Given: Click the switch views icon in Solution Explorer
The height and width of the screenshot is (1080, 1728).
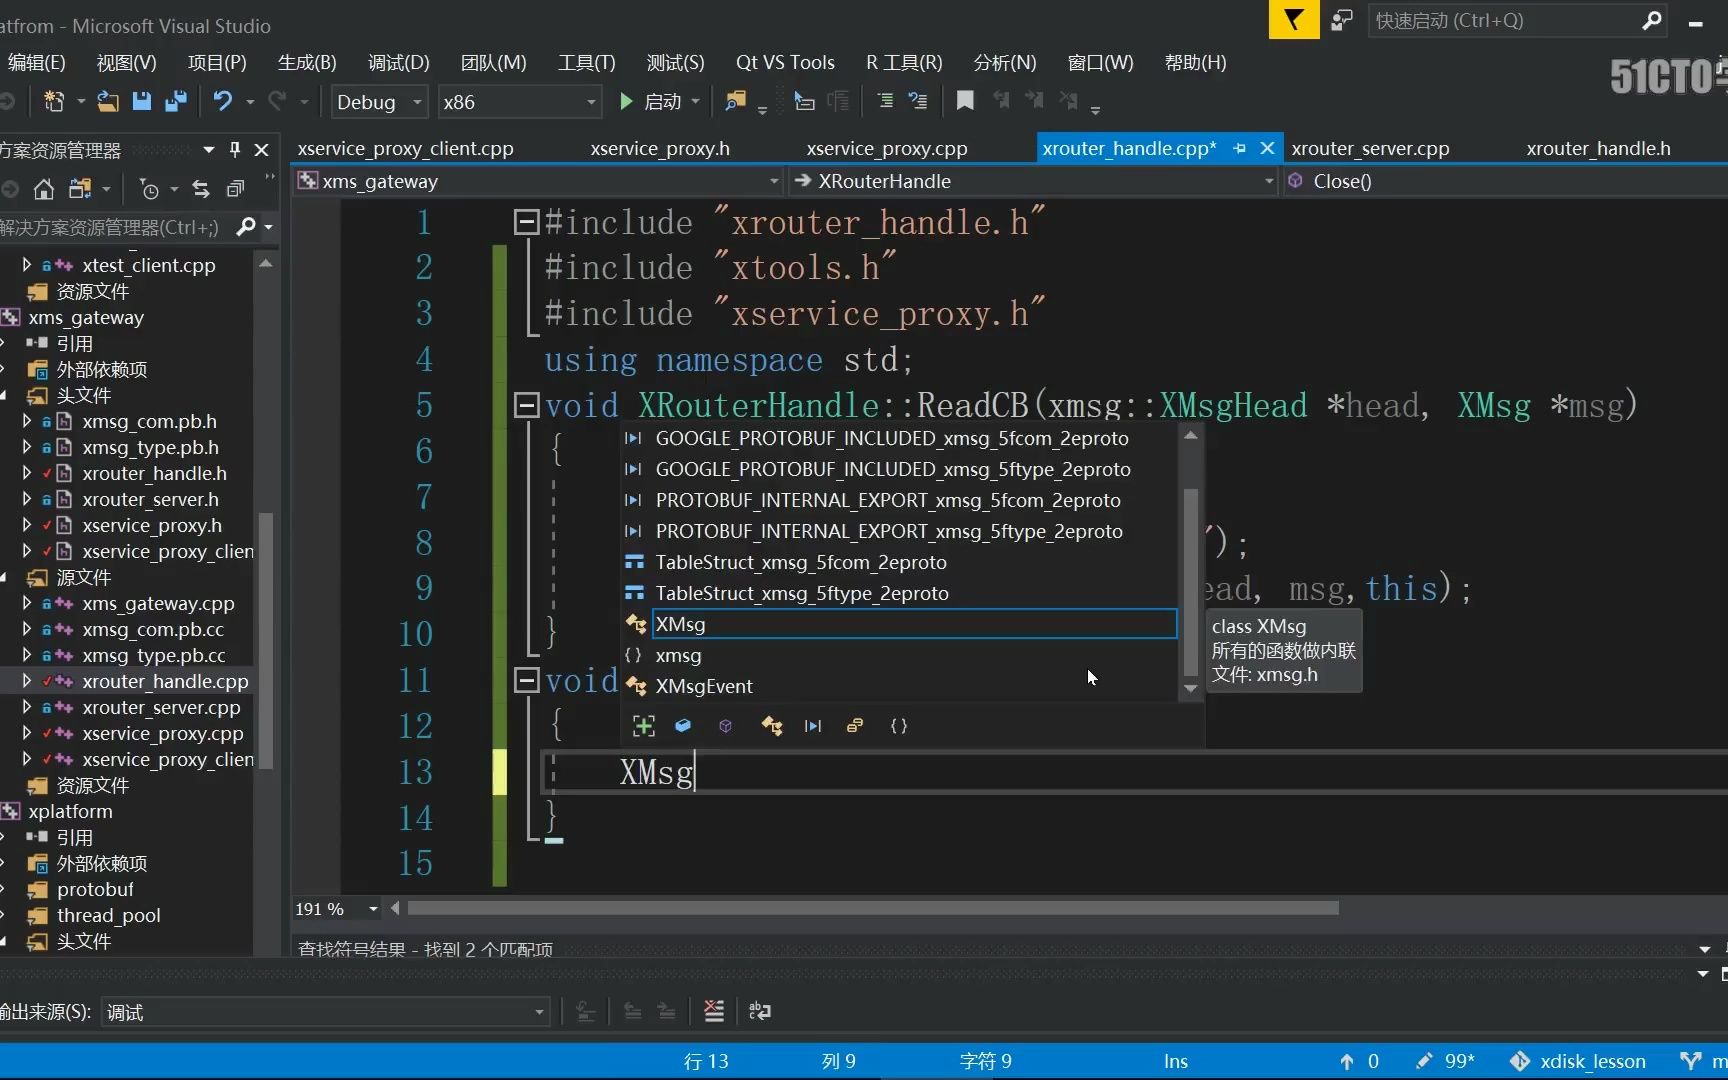Looking at the screenshot, I should click(80, 189).
